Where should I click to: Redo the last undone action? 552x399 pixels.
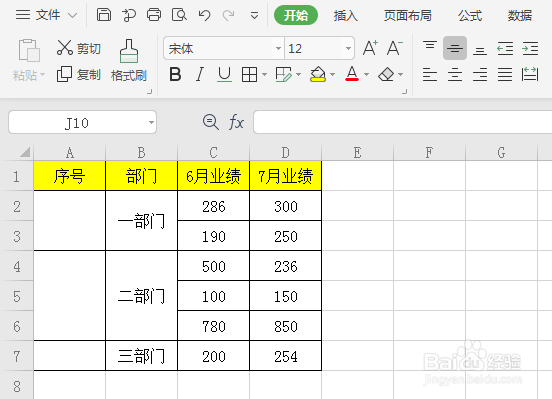click(229, 15)
